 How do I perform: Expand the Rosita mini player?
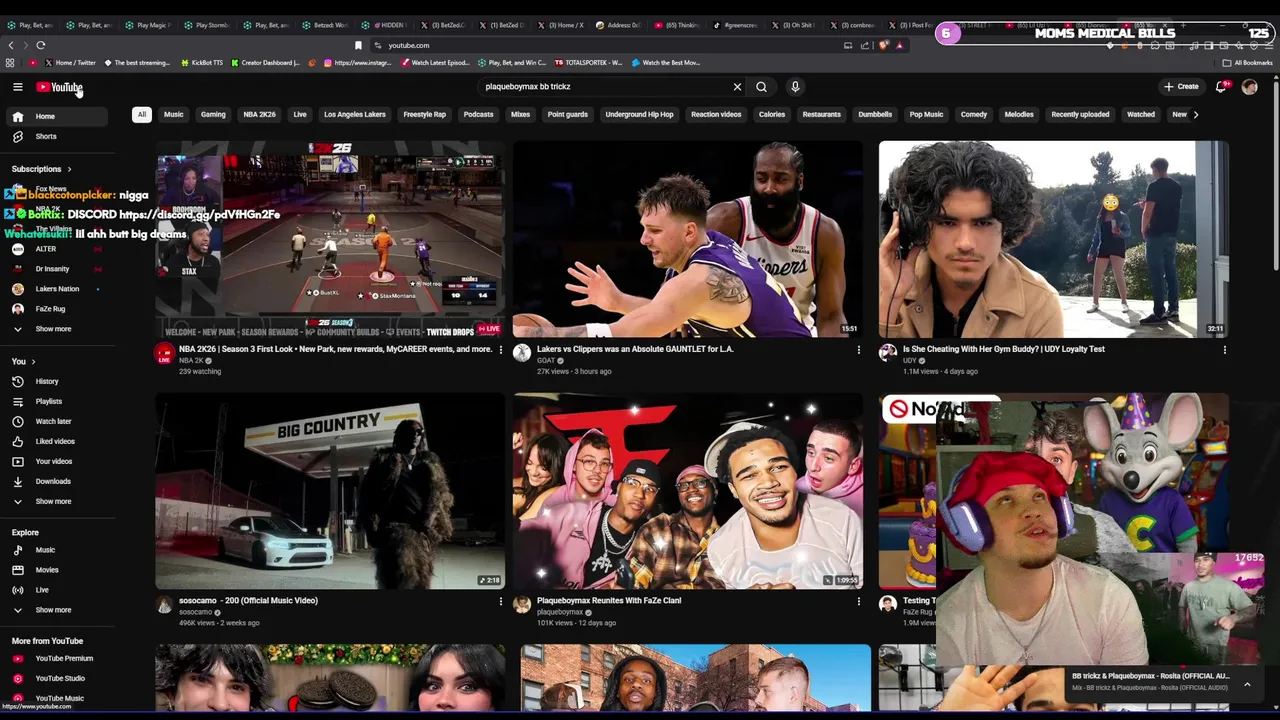tap(1247, 684)
